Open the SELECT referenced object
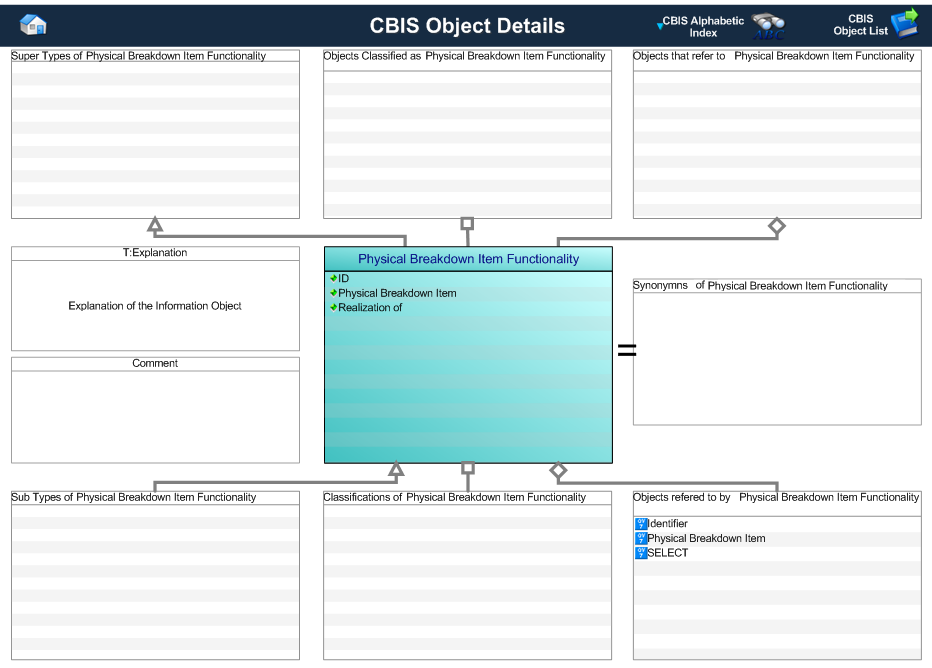 [667, 553]
